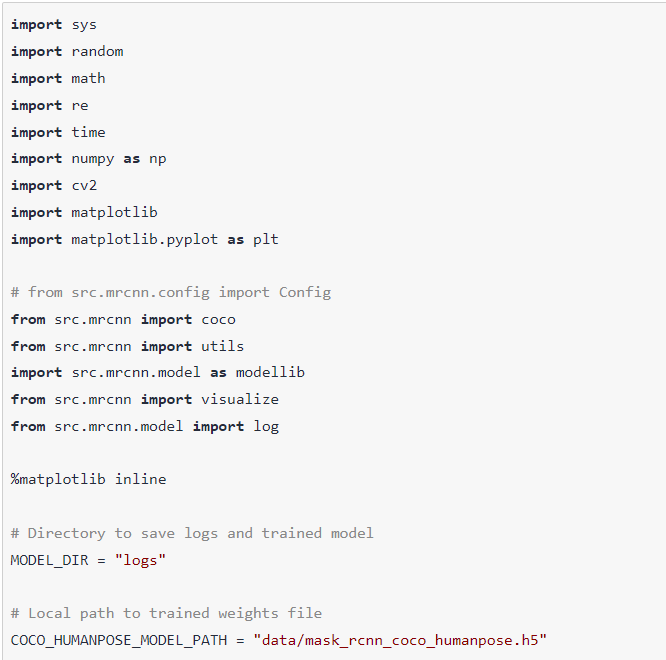Click the 'import re' line

(x=49, y=105)
